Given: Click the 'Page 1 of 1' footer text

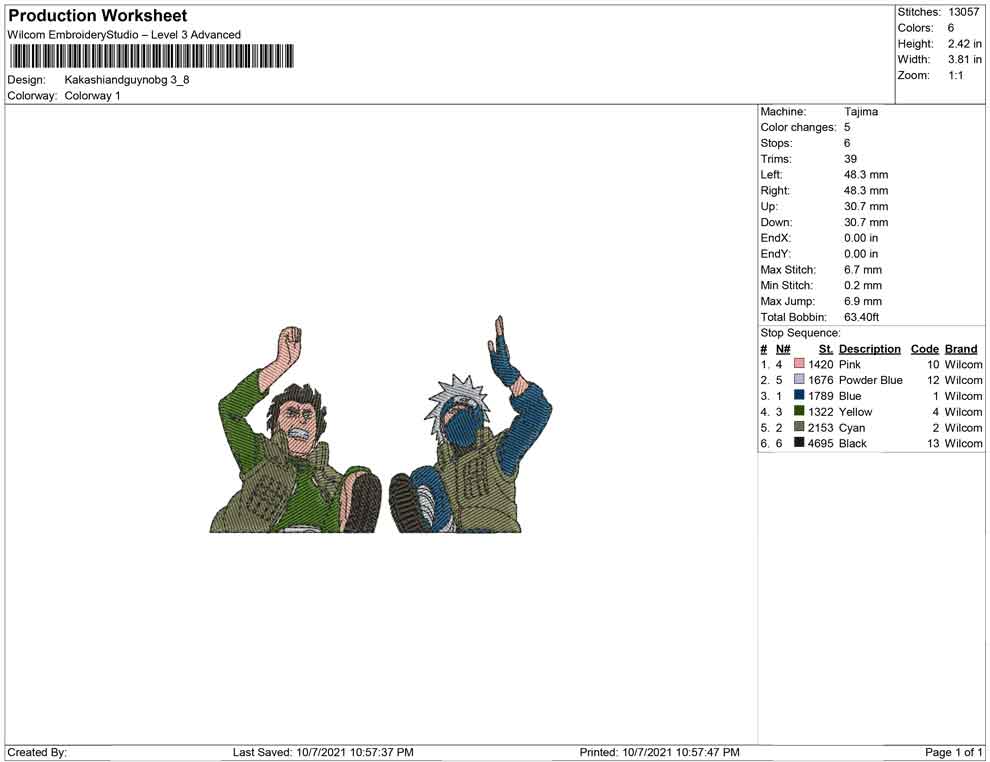Looking at the screenshot, I should 953,752.
